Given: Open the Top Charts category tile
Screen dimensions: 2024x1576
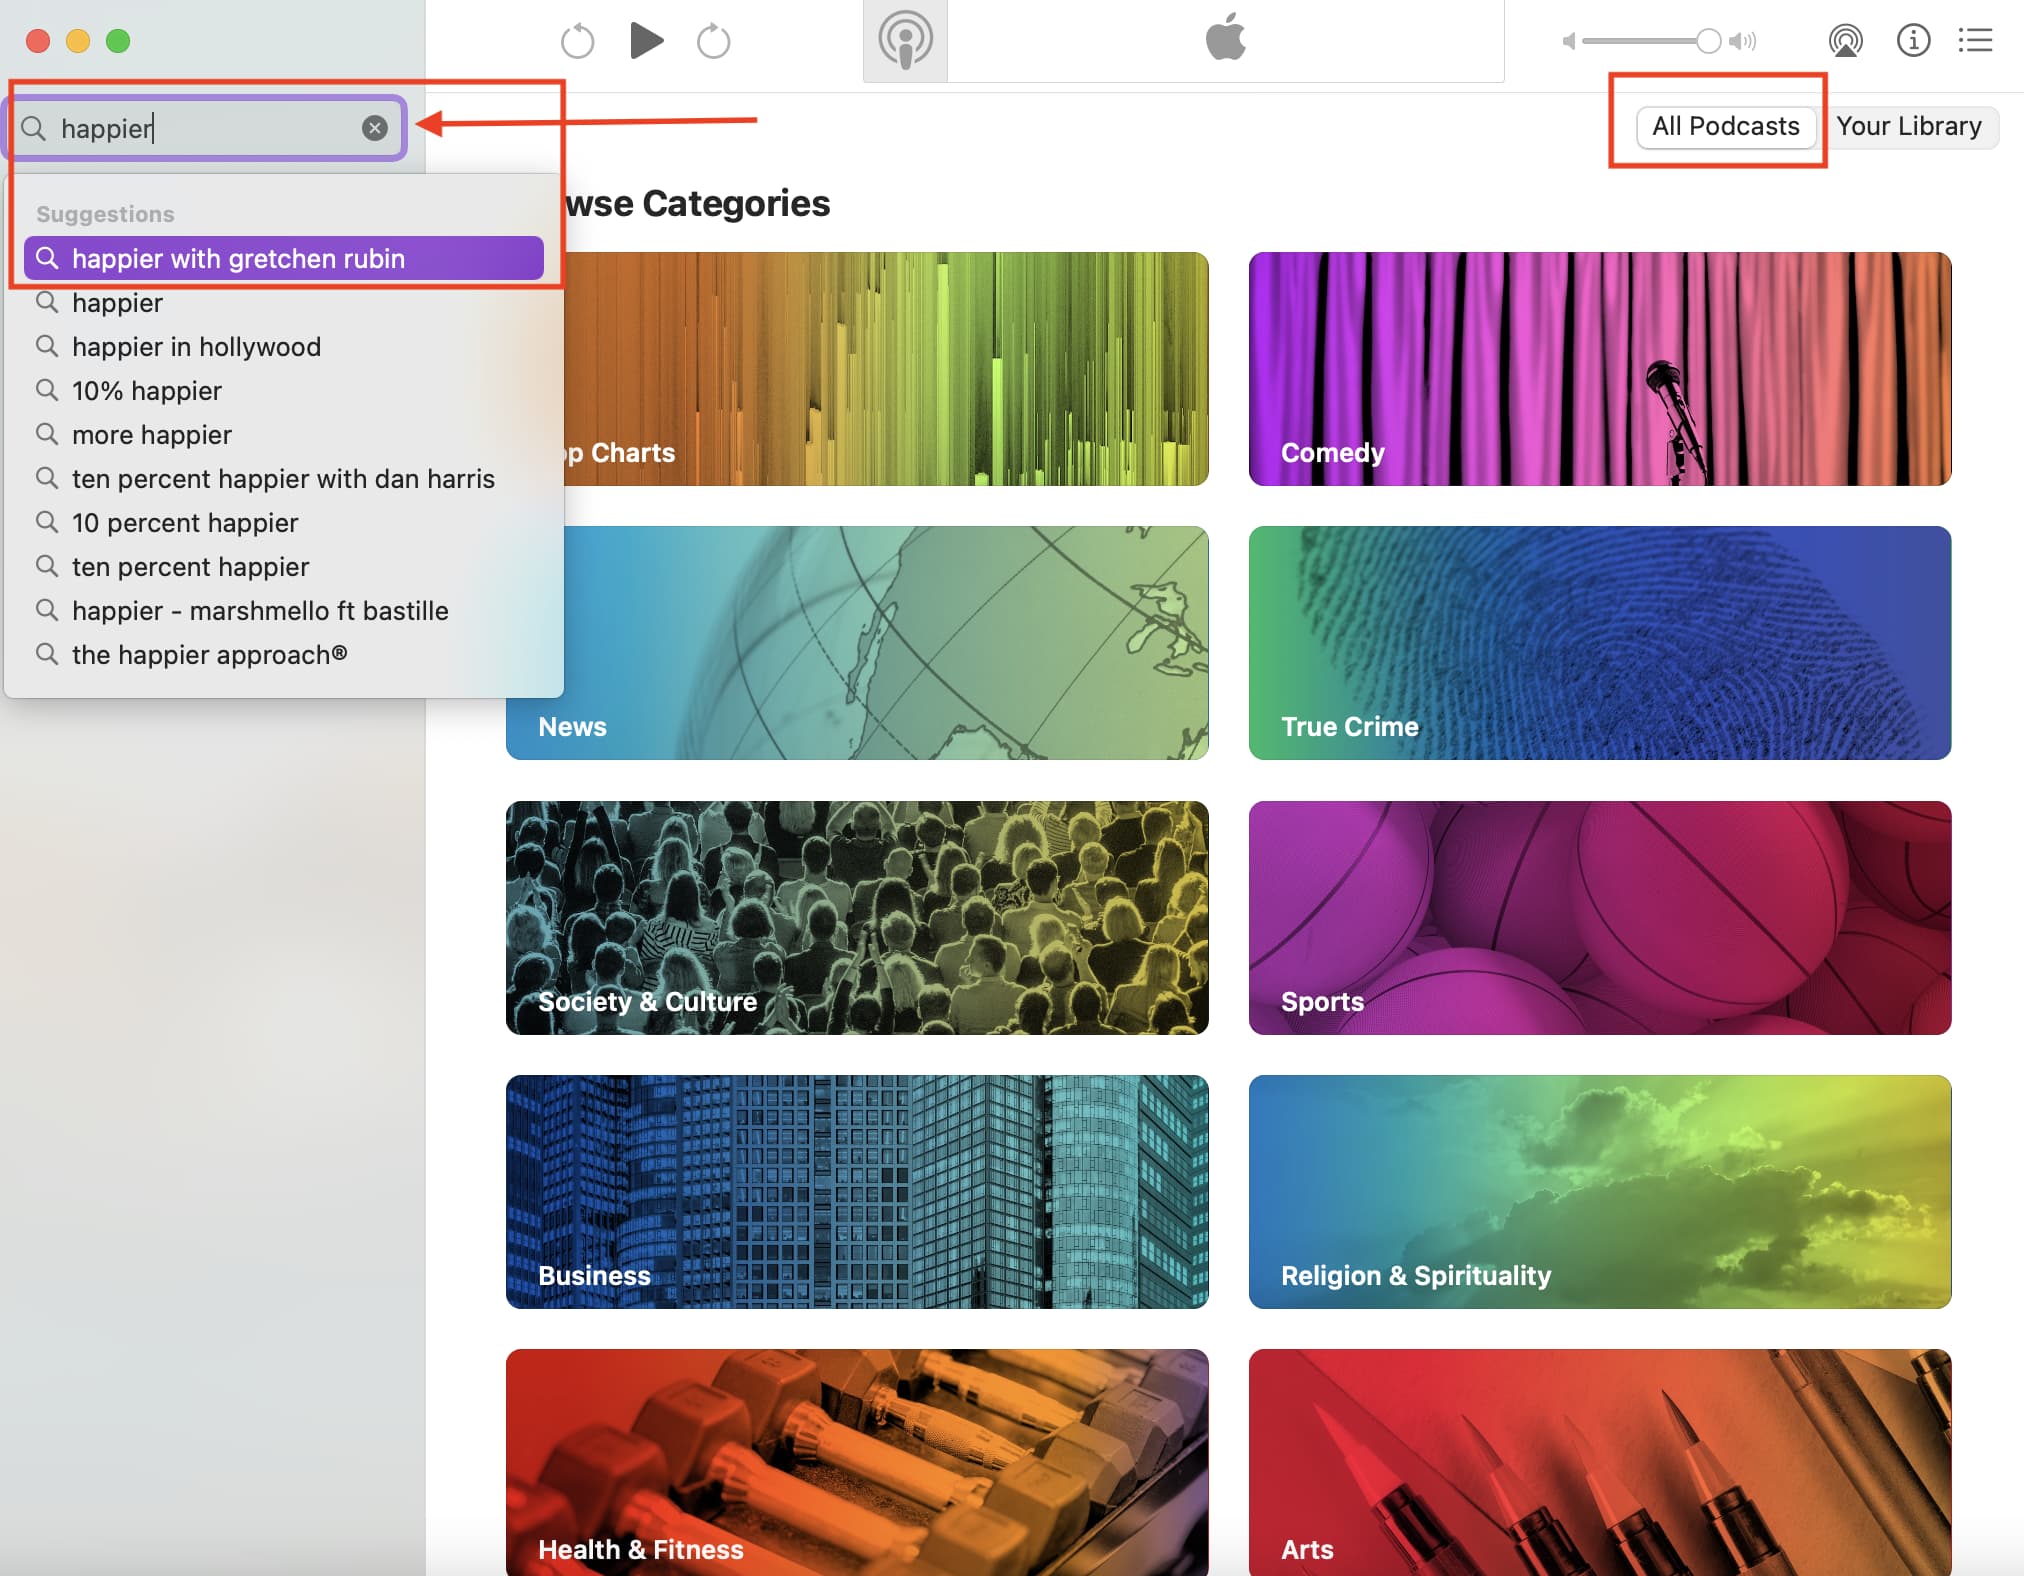Looking at the screenshot, I should [x=886, y=369].
